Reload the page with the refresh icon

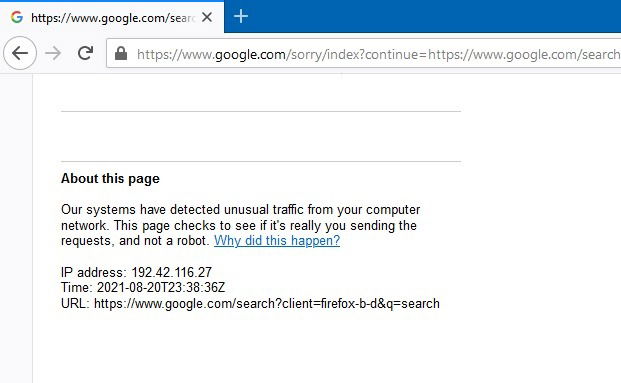coord(85,53)
